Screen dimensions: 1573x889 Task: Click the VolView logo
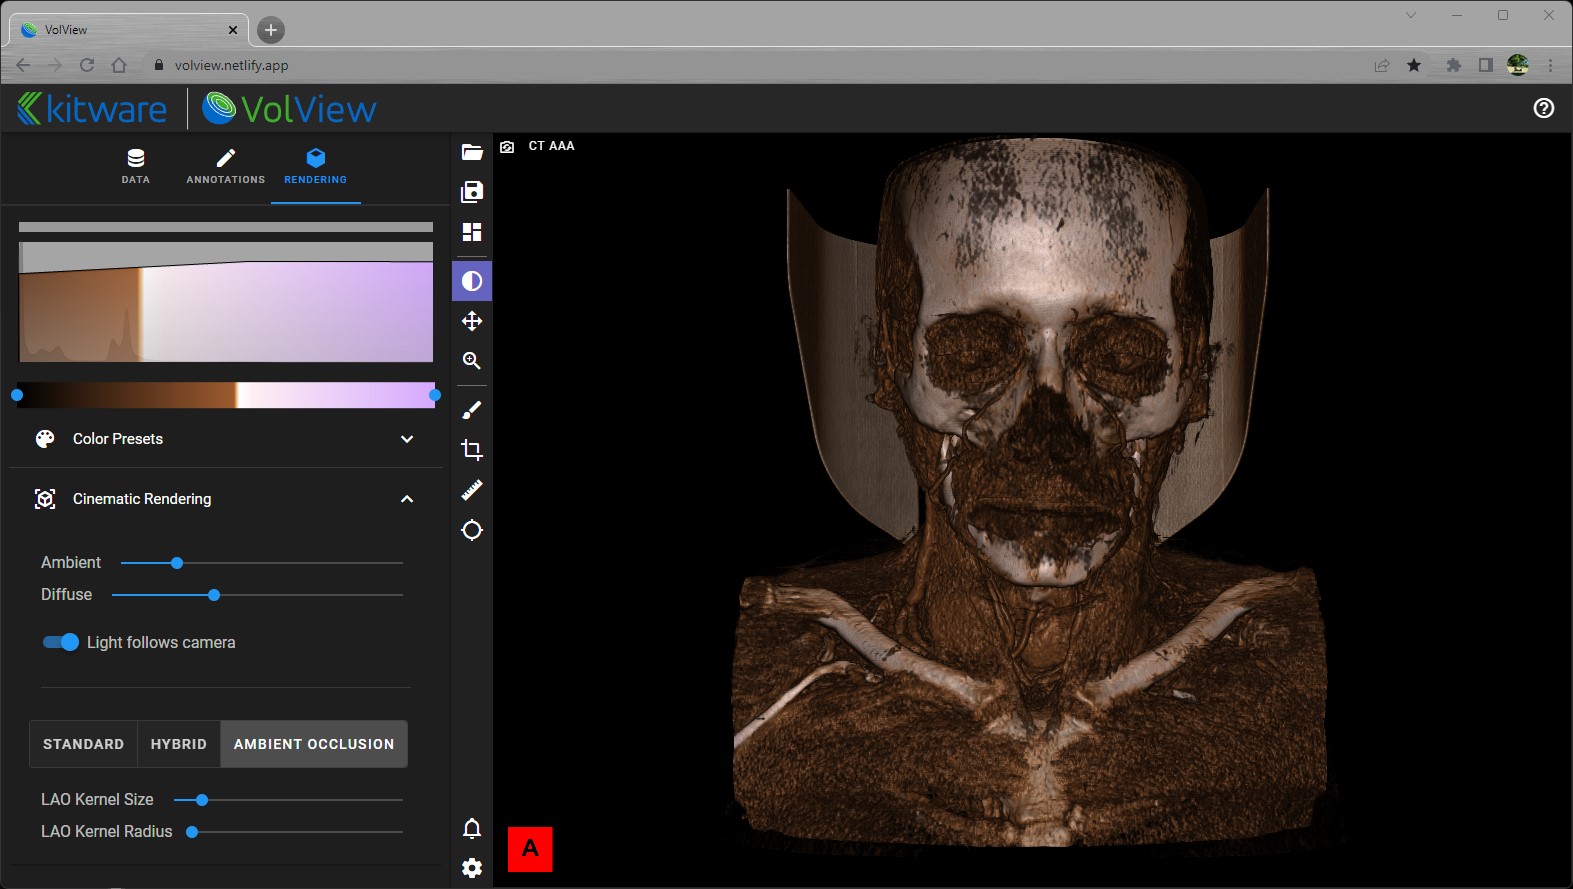coord(290,108)
